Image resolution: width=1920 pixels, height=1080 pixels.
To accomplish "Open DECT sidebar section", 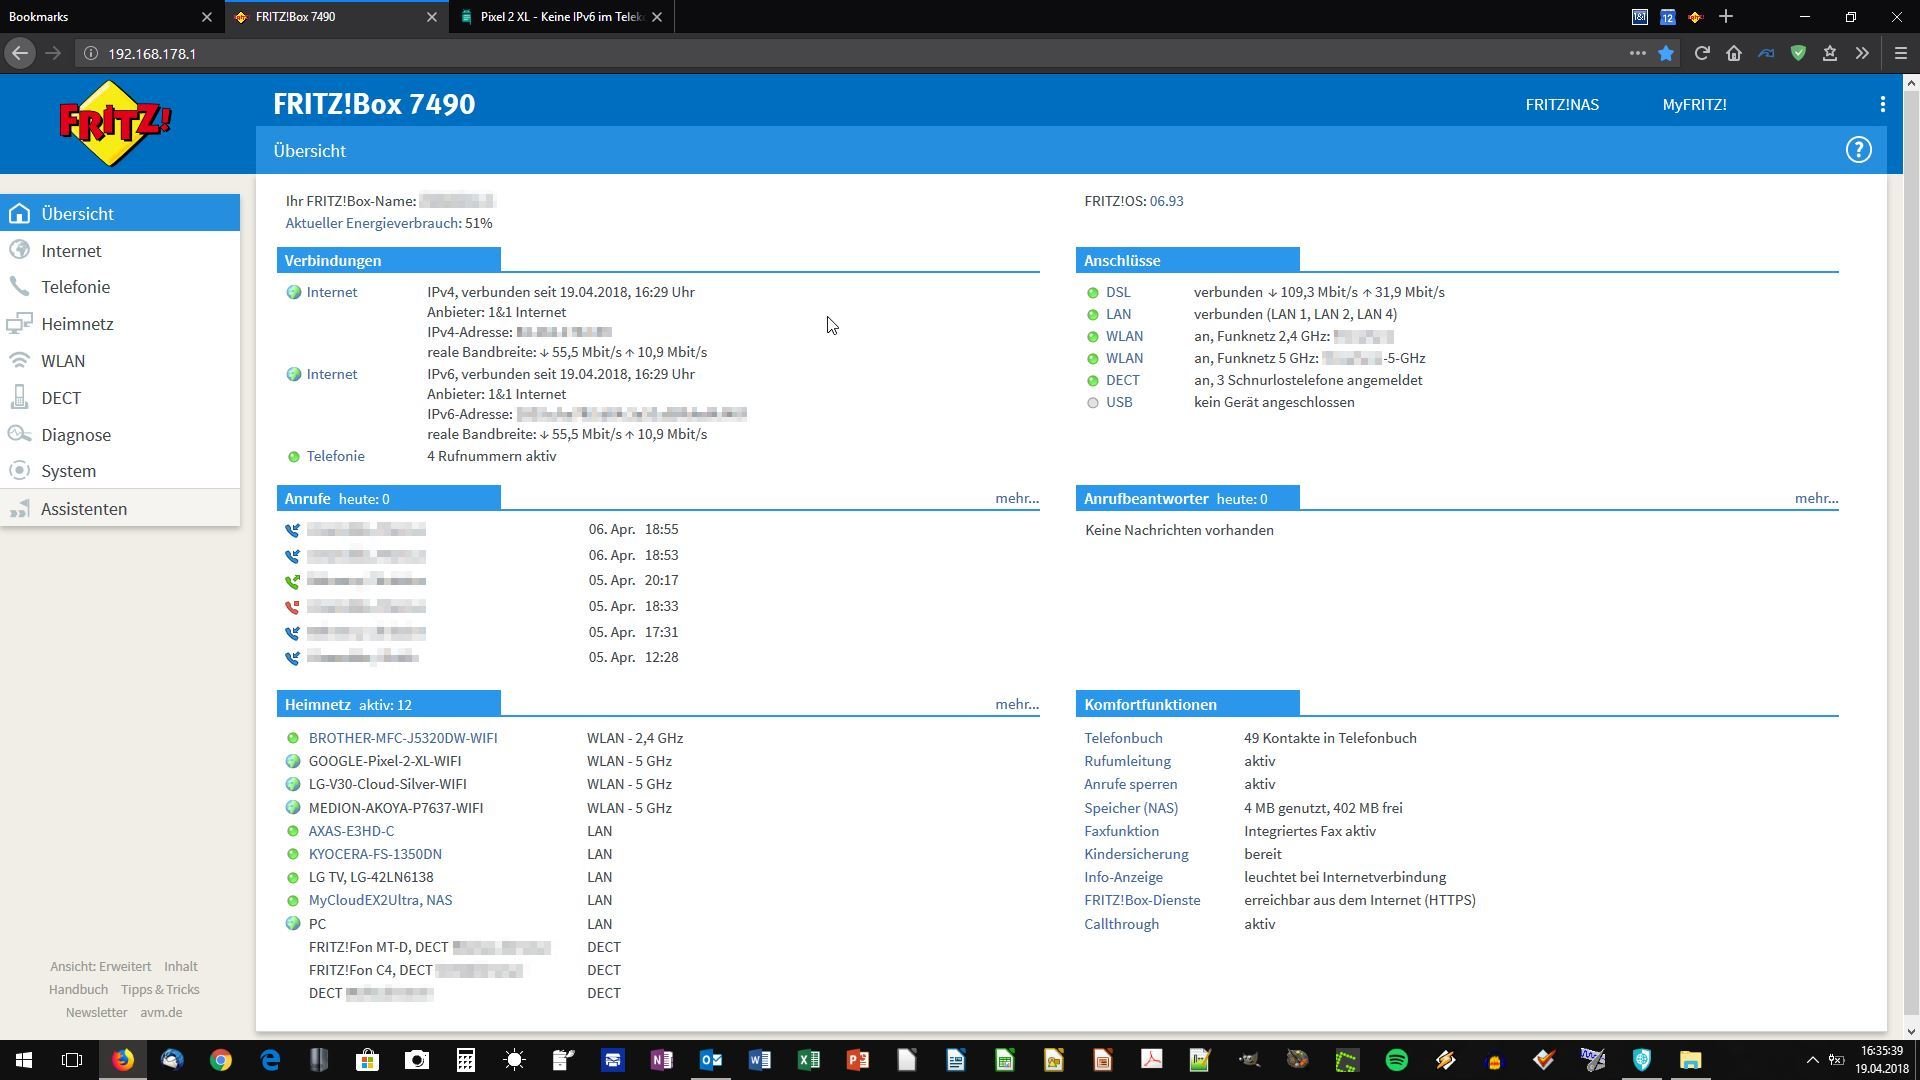I will pos(120,398).
